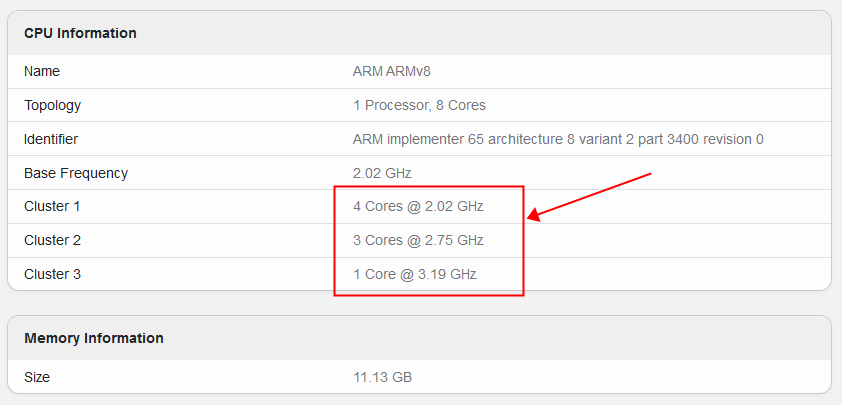The width and height of the screenshot is (842, 405).
Task: Select the 4 Cores @ 2.02 GHz value
Action: [418, 206]
